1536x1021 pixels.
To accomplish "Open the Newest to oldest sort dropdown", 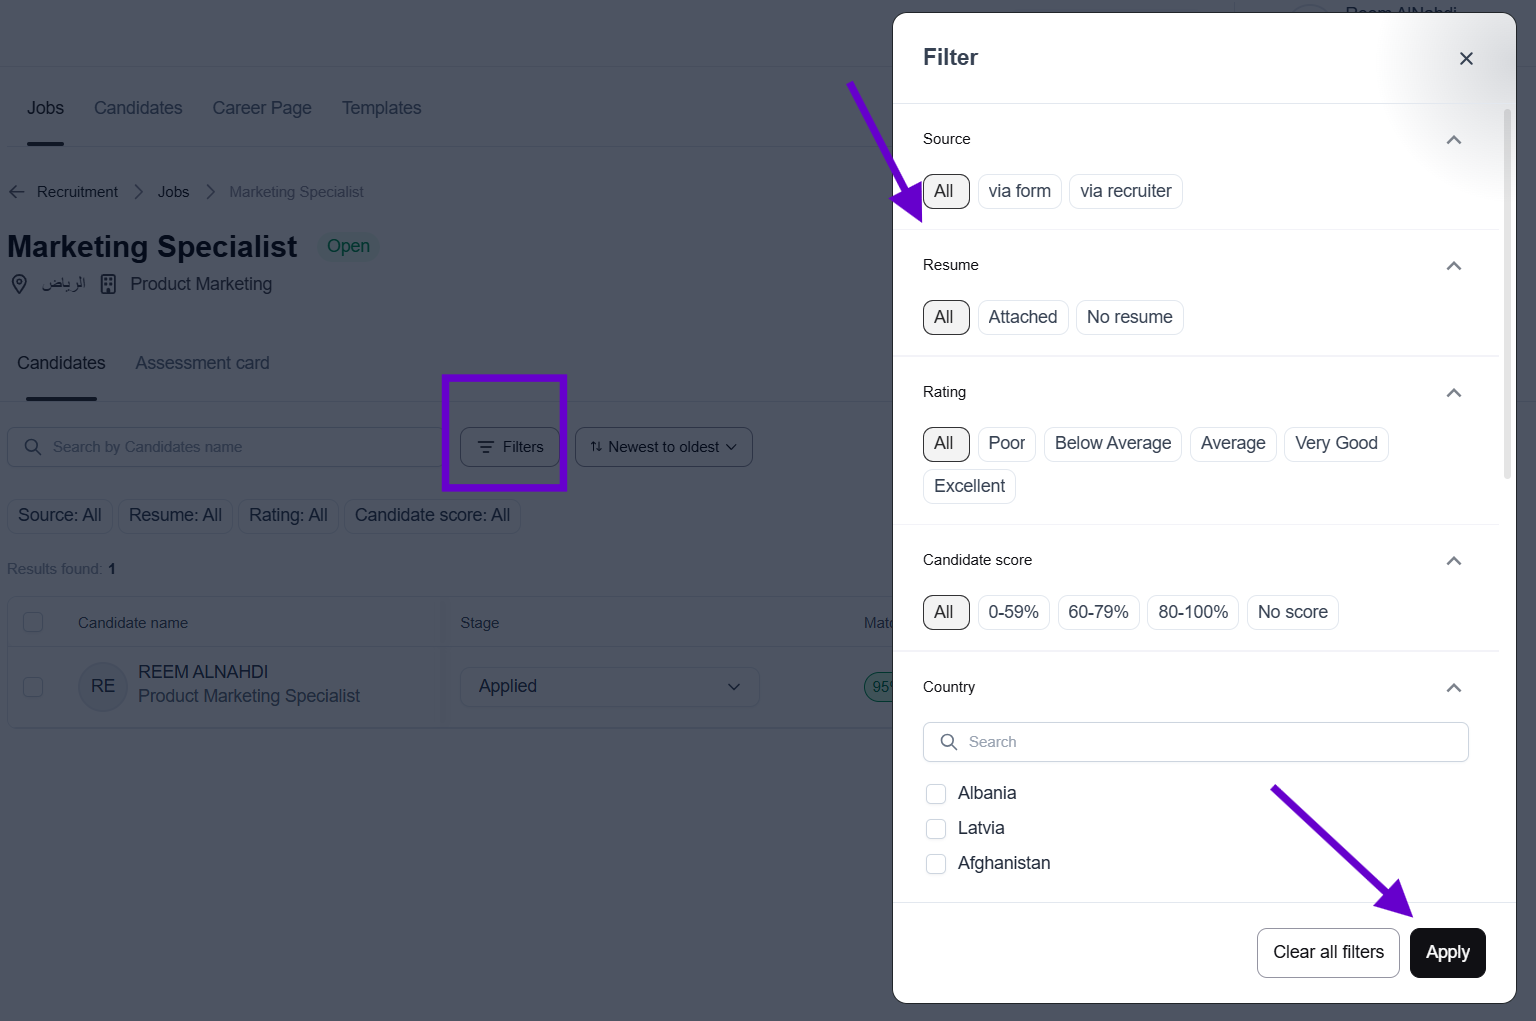I will (x=663, y=447).
